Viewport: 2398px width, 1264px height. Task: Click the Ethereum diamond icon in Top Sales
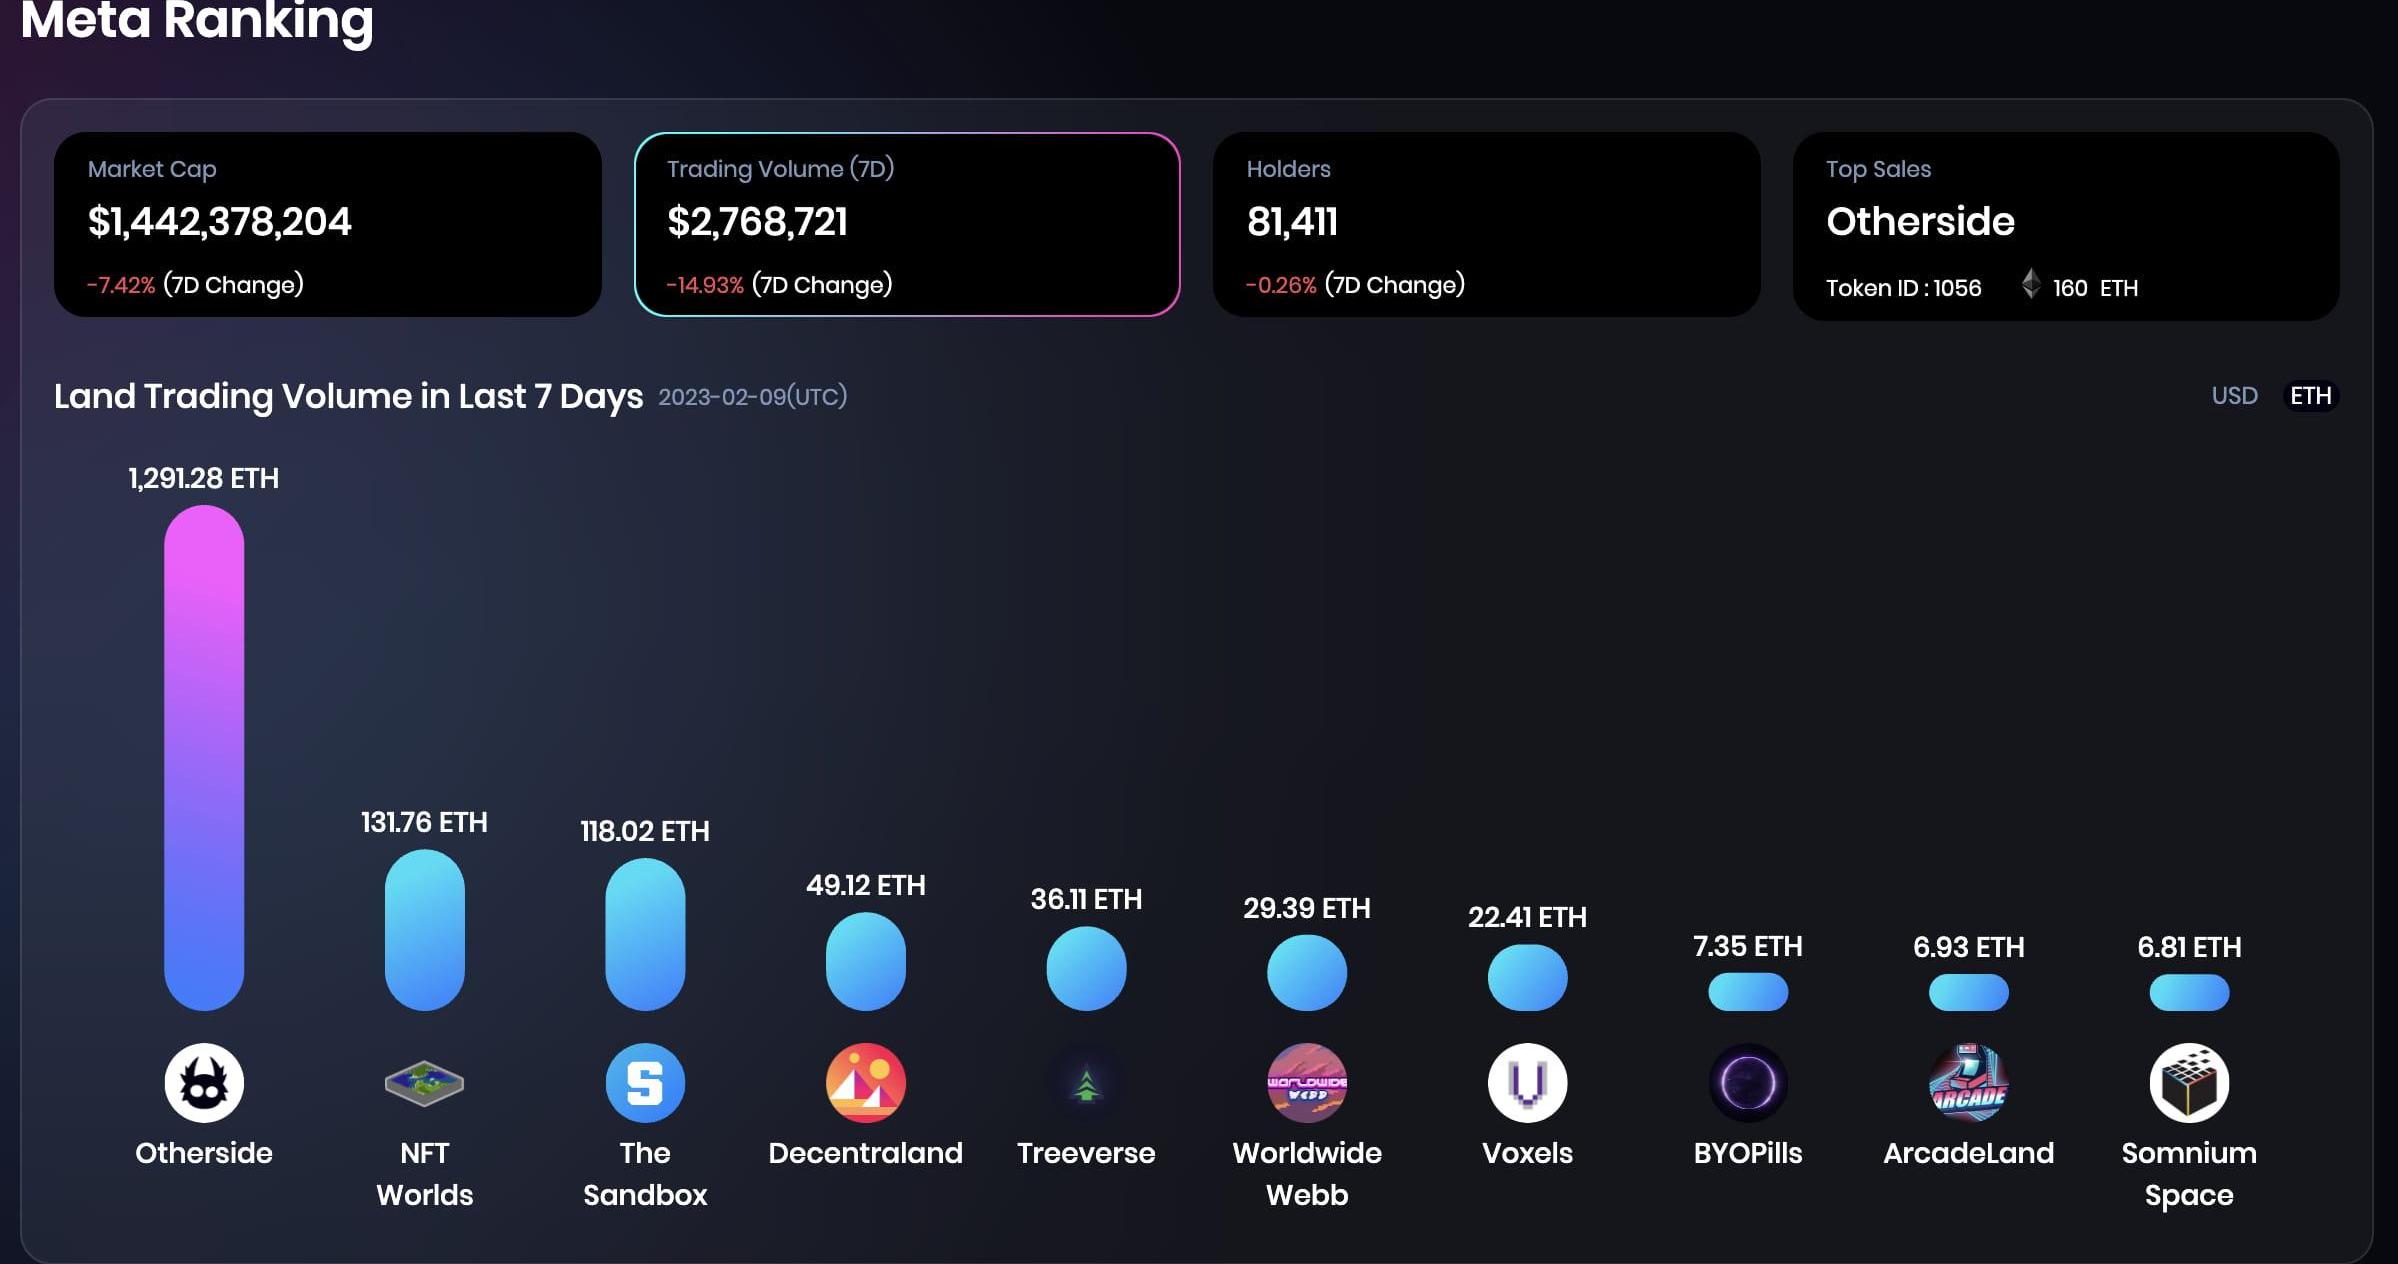[x=2031, y=284]
